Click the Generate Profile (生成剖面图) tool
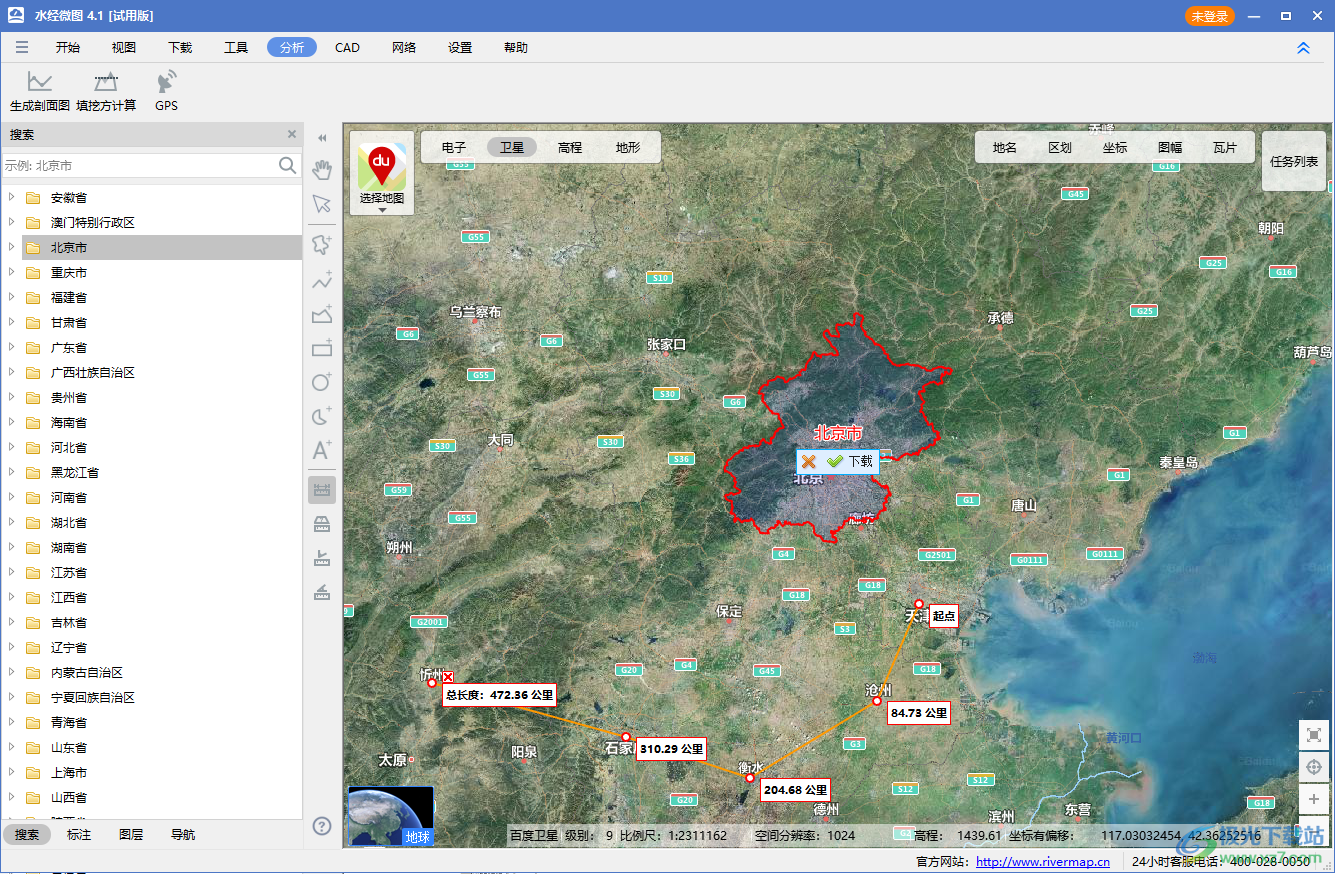The width and height of the screenshot is (1335, 874). click(x=40, y=91)
